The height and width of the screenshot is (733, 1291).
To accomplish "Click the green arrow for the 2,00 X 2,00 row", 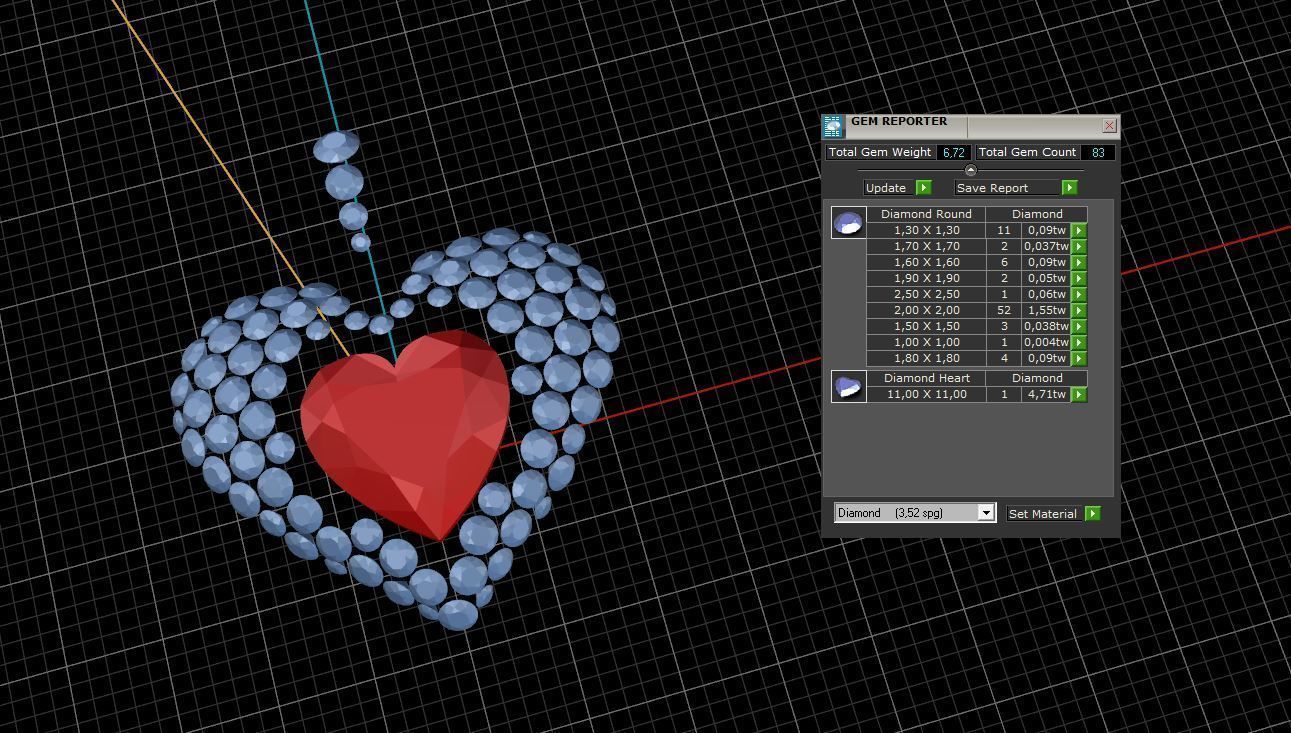I will [1079, 310].
